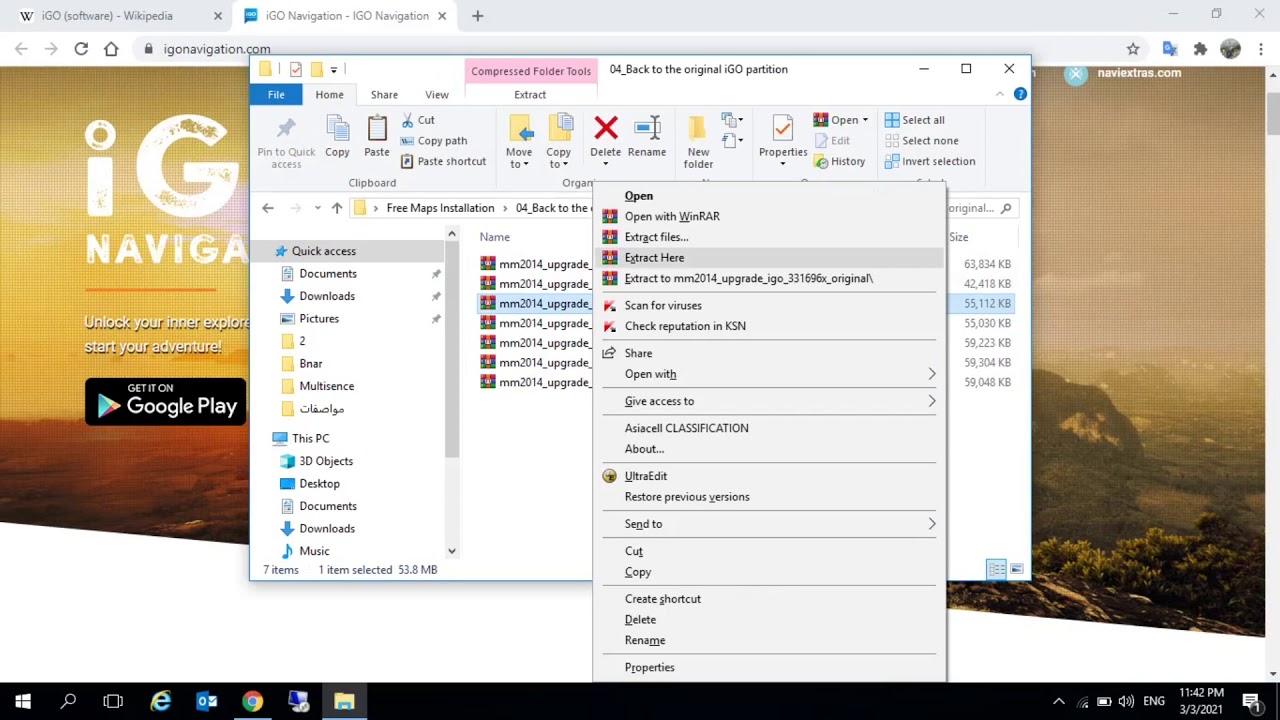Expand the ribbon Open button's dropdown arrow
This screenshot has width=1280, height=720.
click(865, 120)
